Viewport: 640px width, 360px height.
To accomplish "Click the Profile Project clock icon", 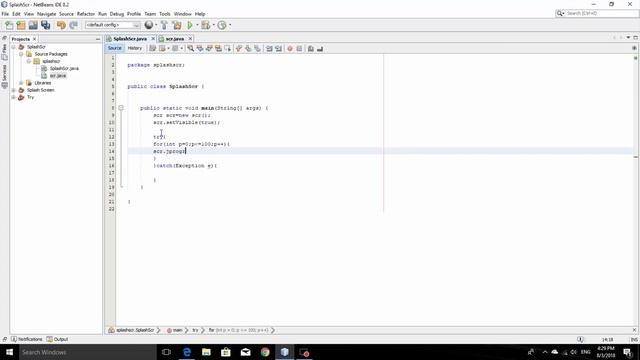I will [x=222, y=25].
